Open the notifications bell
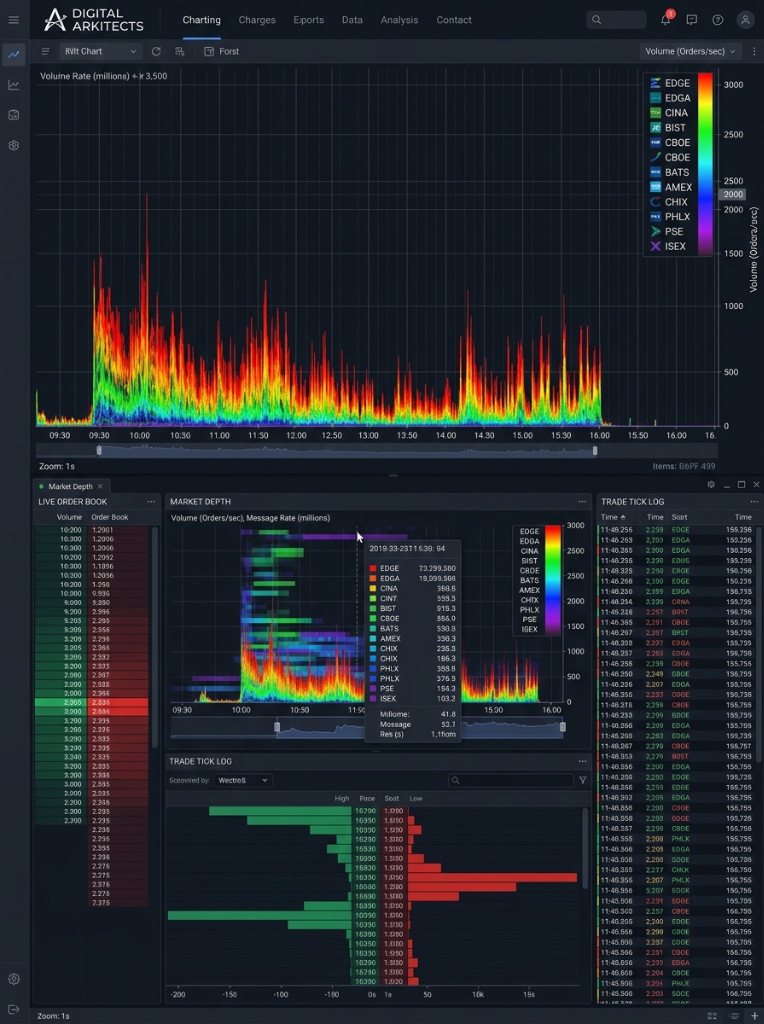Image resolution: width=764 pixels, height=1024 pixels. pos(665,20)
